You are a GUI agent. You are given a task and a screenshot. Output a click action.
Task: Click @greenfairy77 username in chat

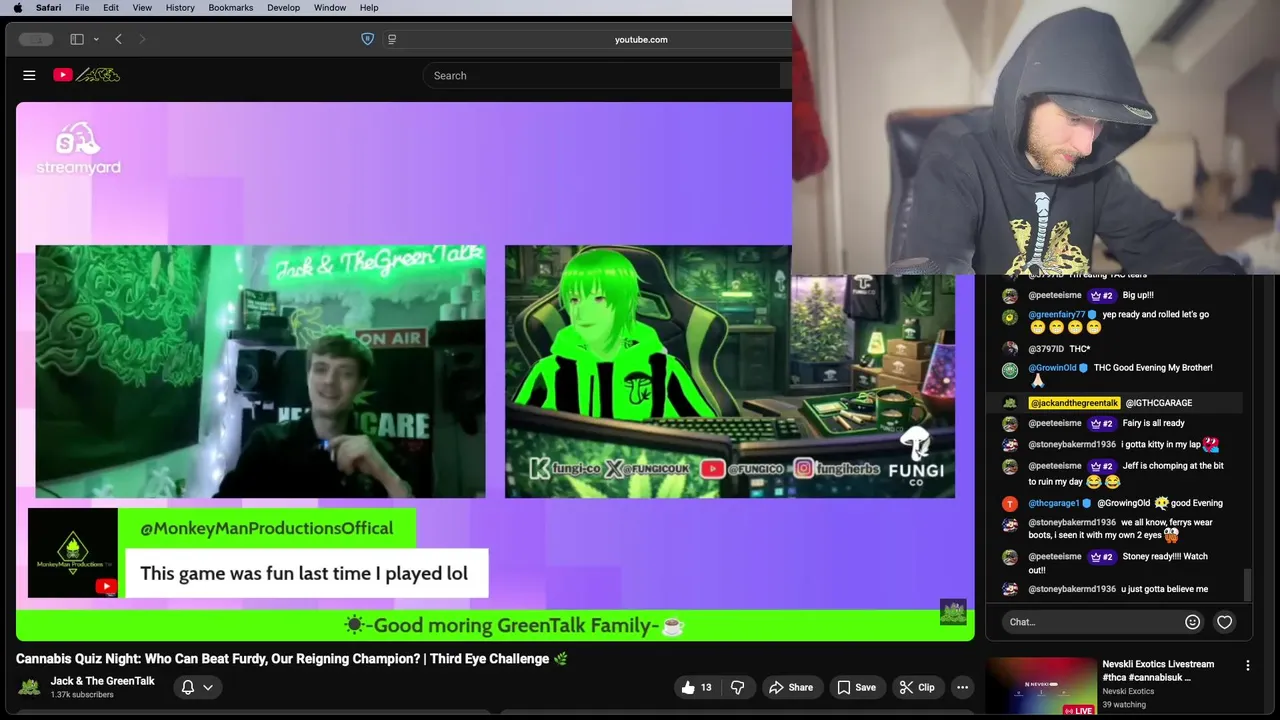click(1057, 314)
